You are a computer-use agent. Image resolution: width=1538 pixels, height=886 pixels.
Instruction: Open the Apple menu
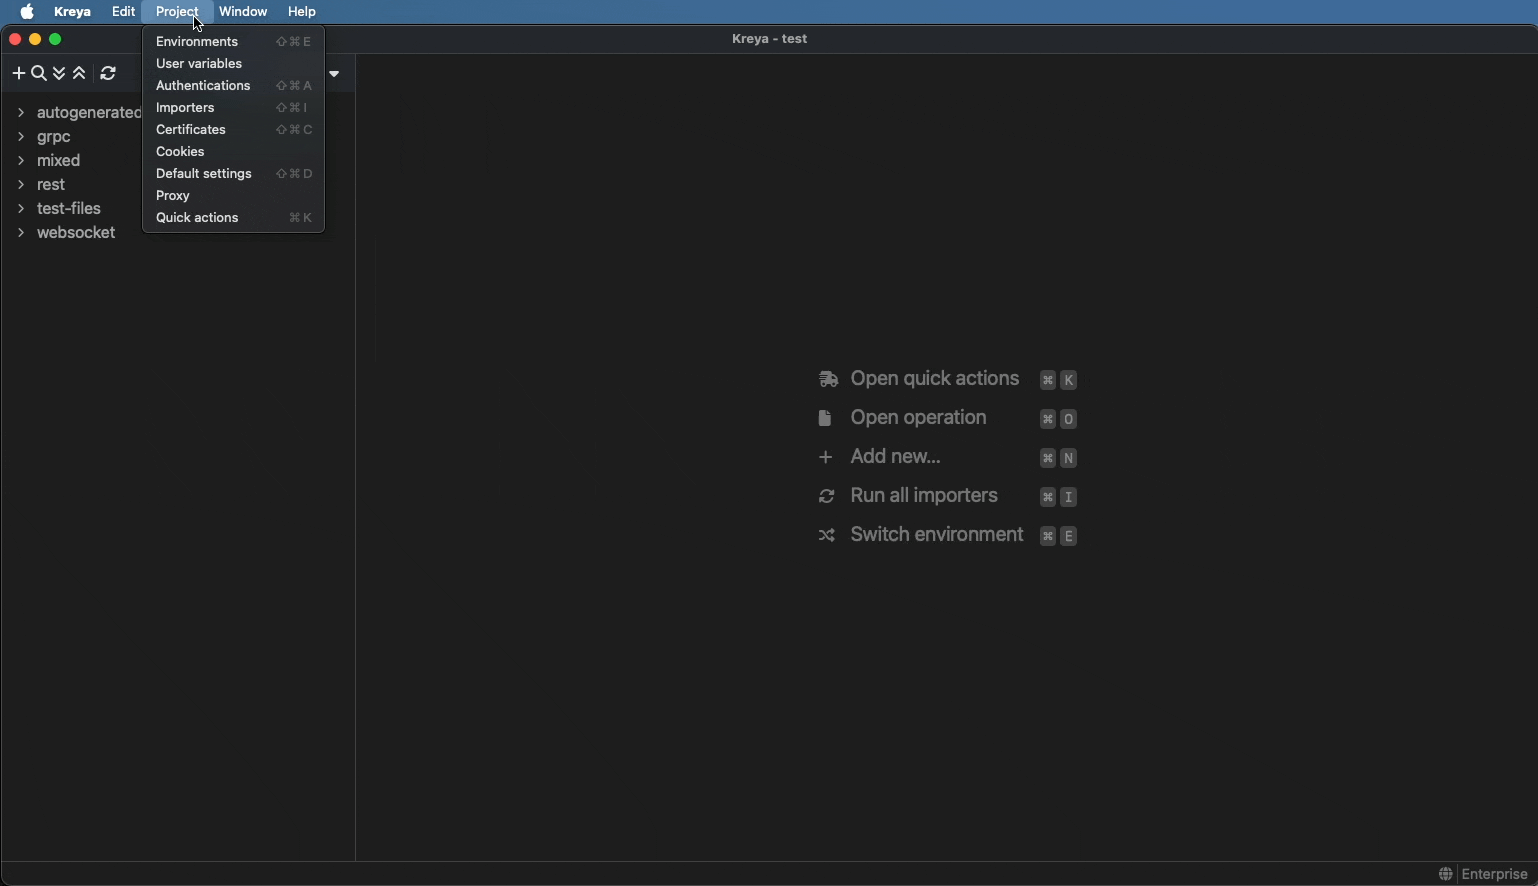[27, 12]
